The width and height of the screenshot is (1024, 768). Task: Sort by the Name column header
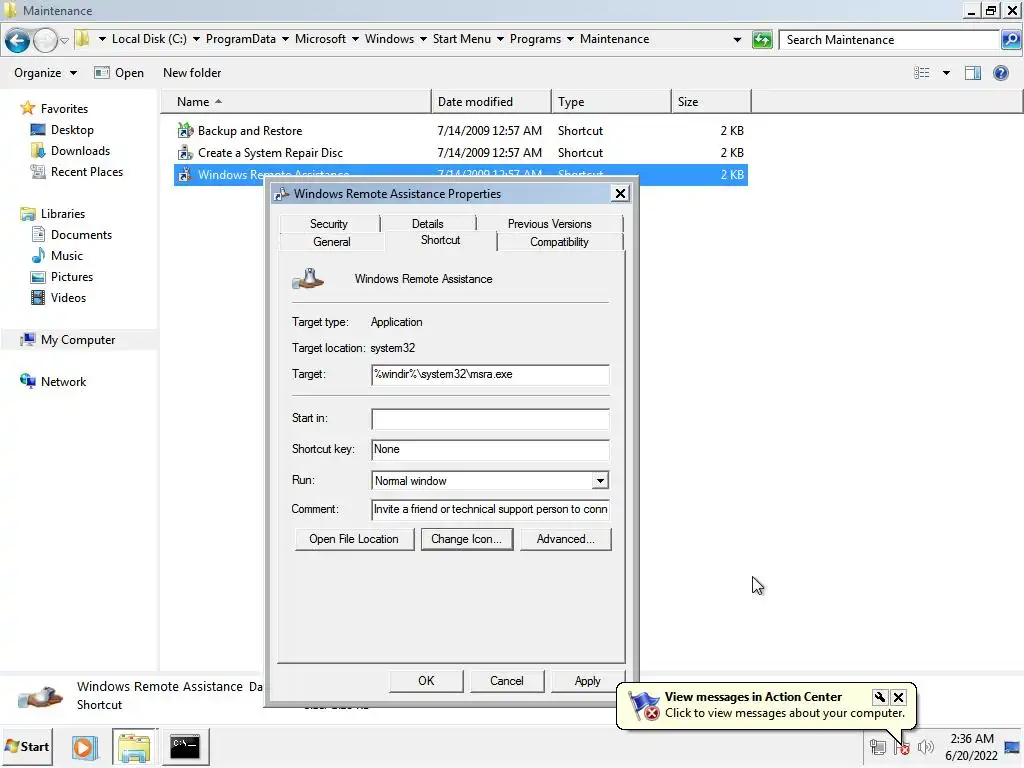[296, 102]
